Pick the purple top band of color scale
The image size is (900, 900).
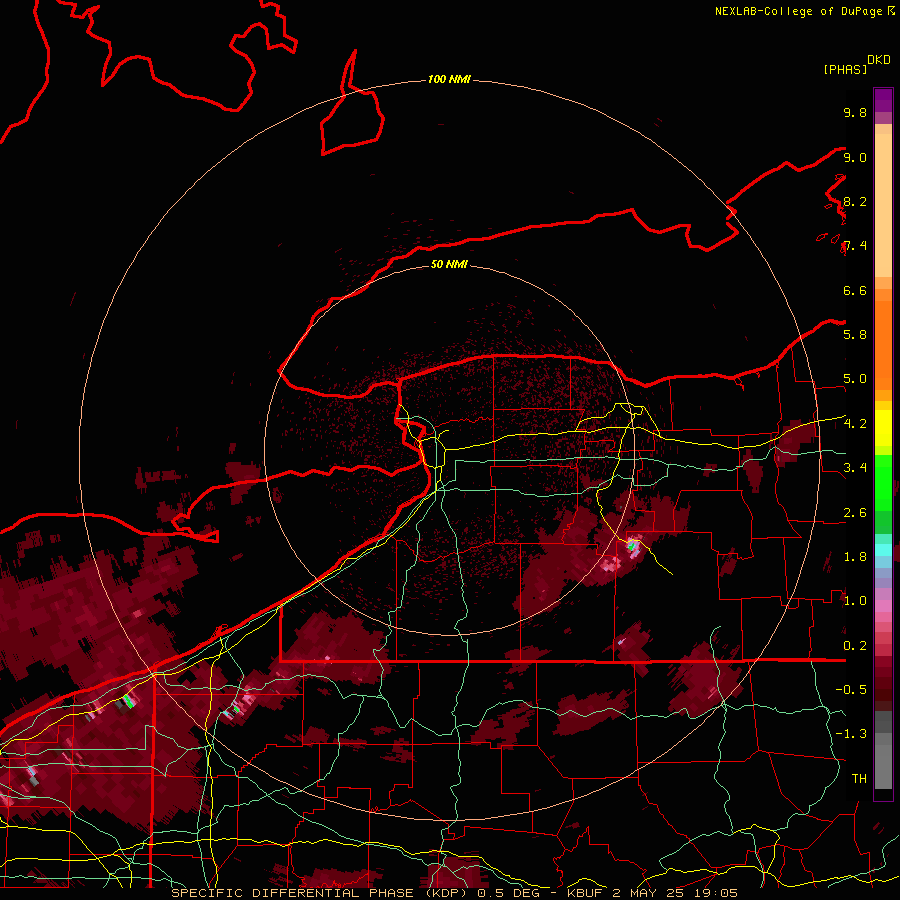[x=883, y=100]
